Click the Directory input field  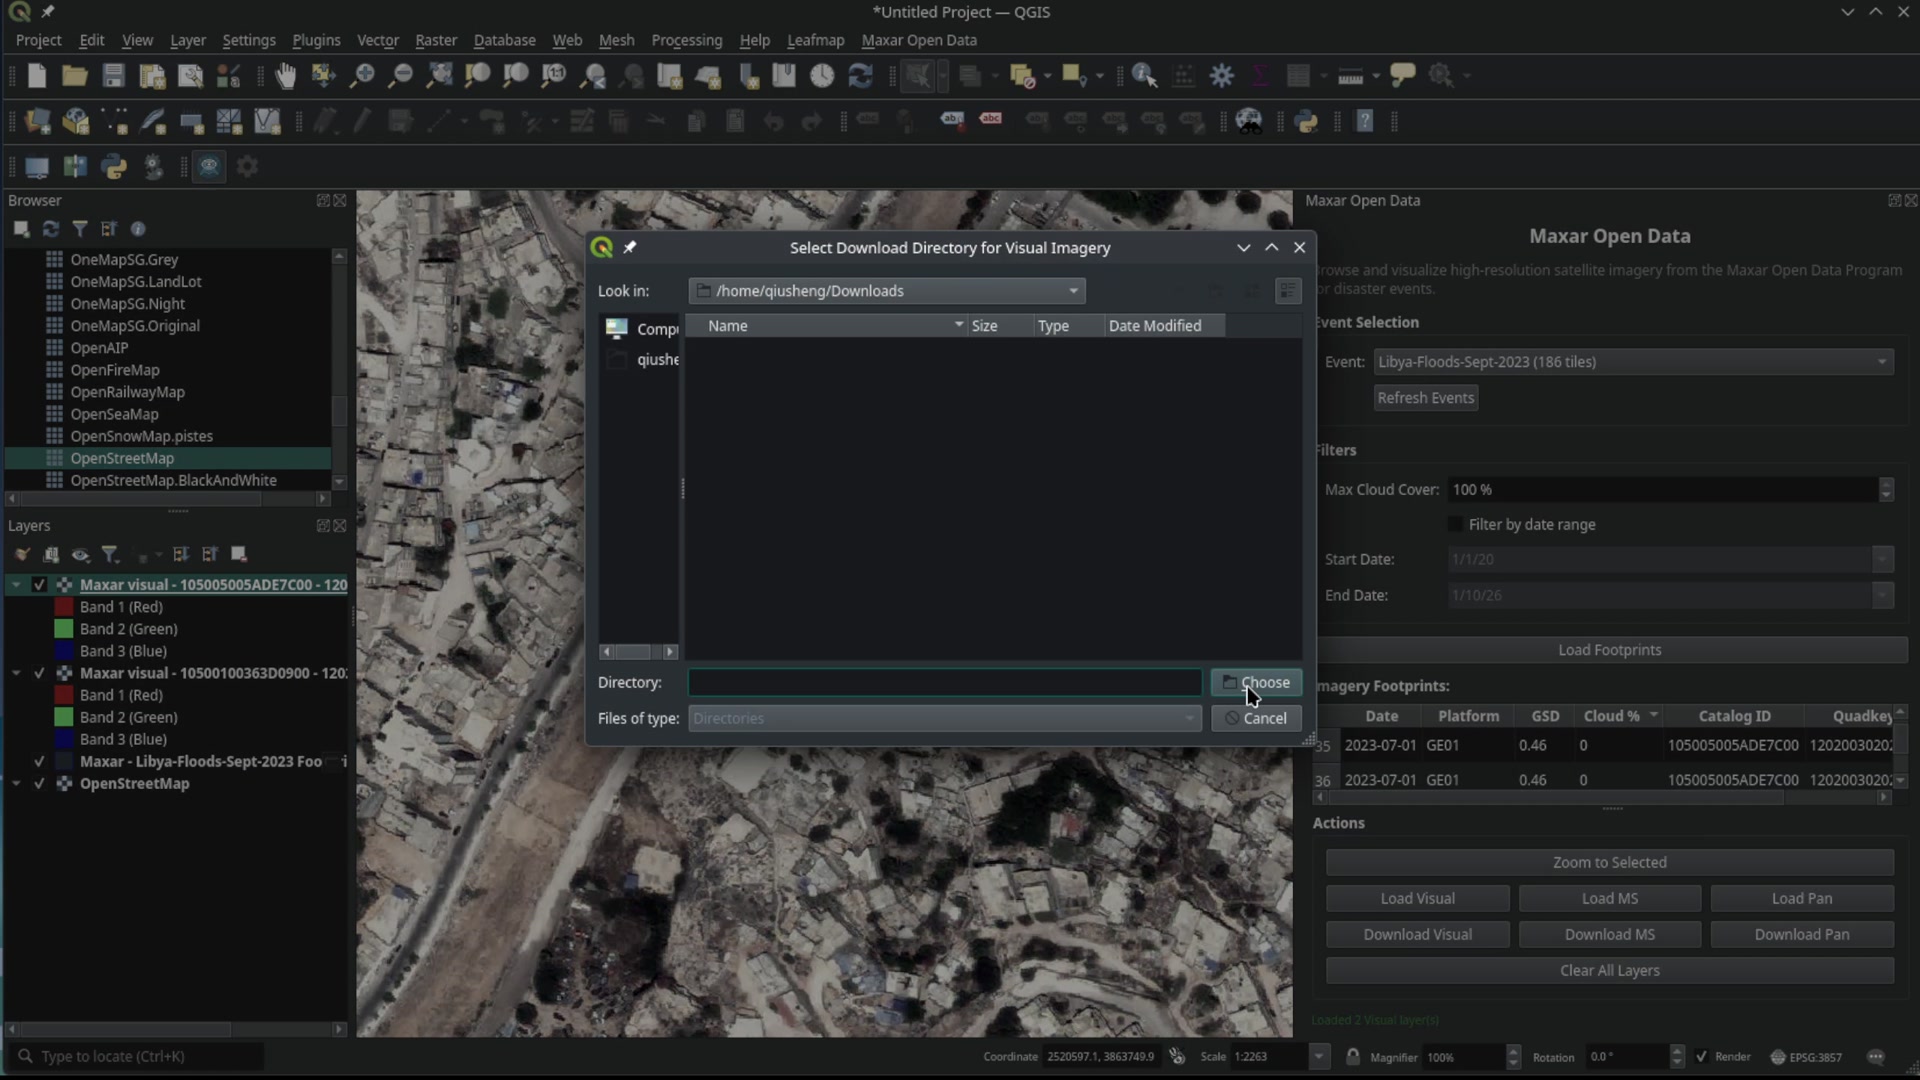click(x=945, y=682)
